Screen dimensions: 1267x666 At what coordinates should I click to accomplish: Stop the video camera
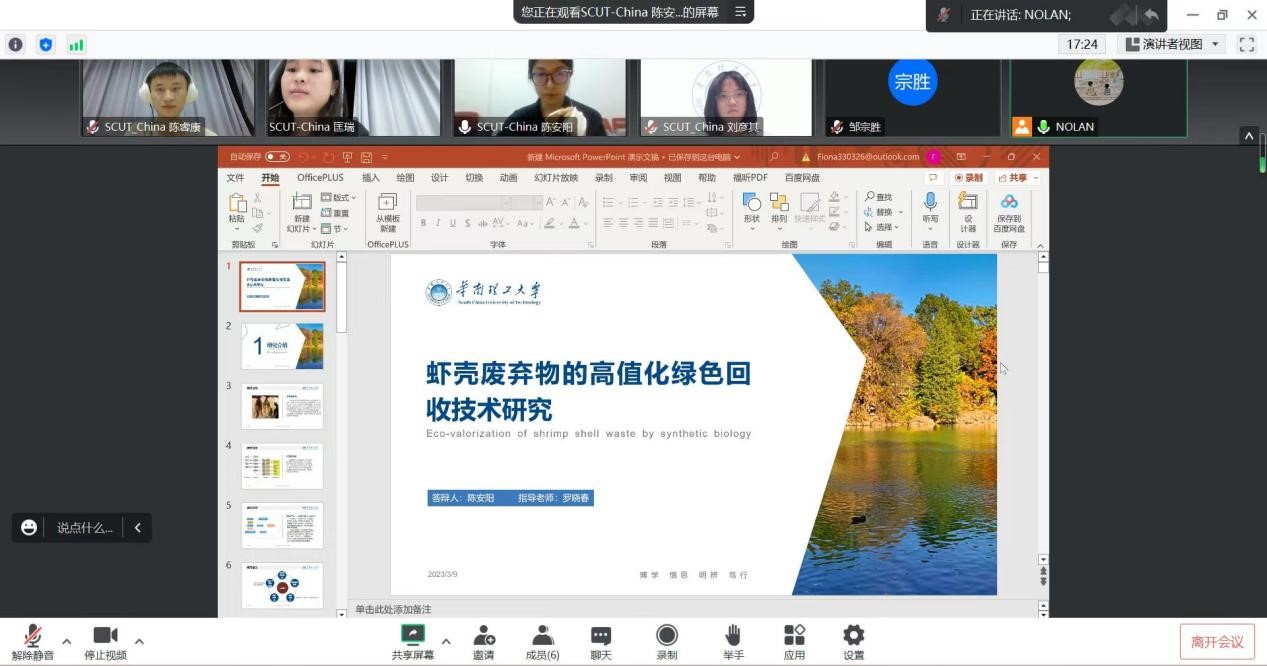coord(105,636)
